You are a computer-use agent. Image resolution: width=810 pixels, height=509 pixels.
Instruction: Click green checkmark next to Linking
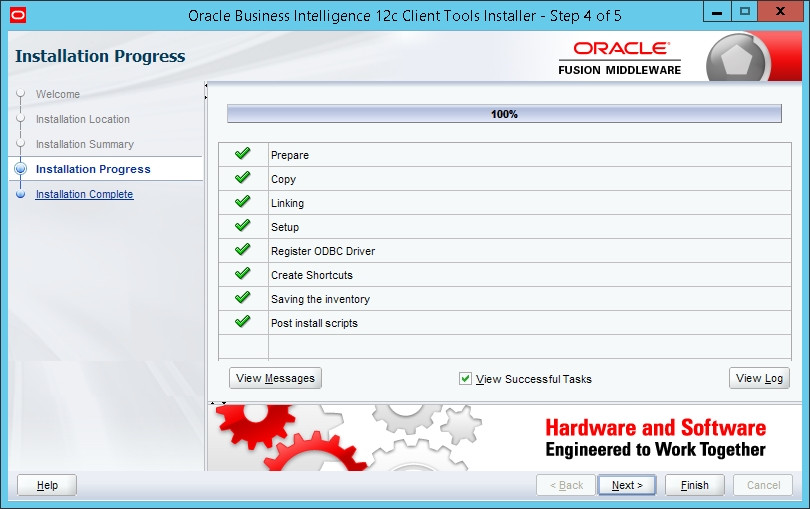[x=242, y=202]
